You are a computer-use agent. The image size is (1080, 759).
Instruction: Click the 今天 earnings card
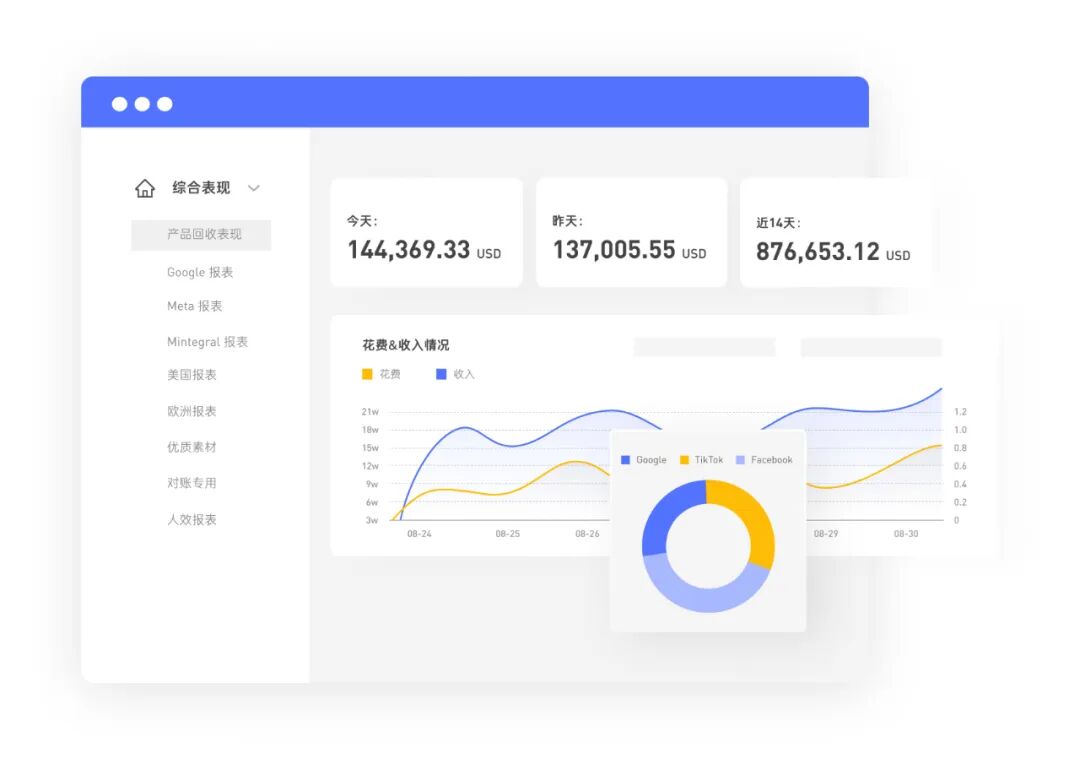coord(426,231)
